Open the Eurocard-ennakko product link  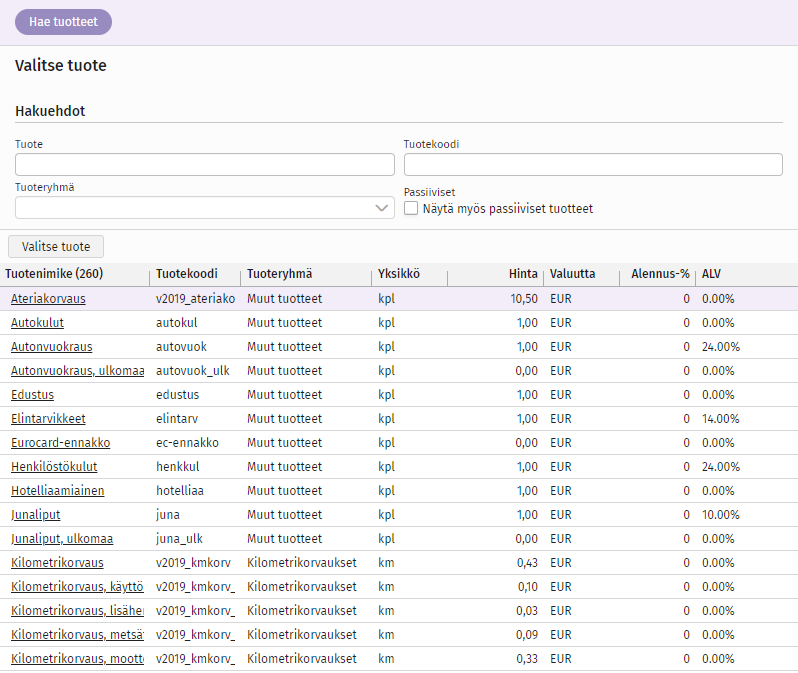click(x=60, y=443)
